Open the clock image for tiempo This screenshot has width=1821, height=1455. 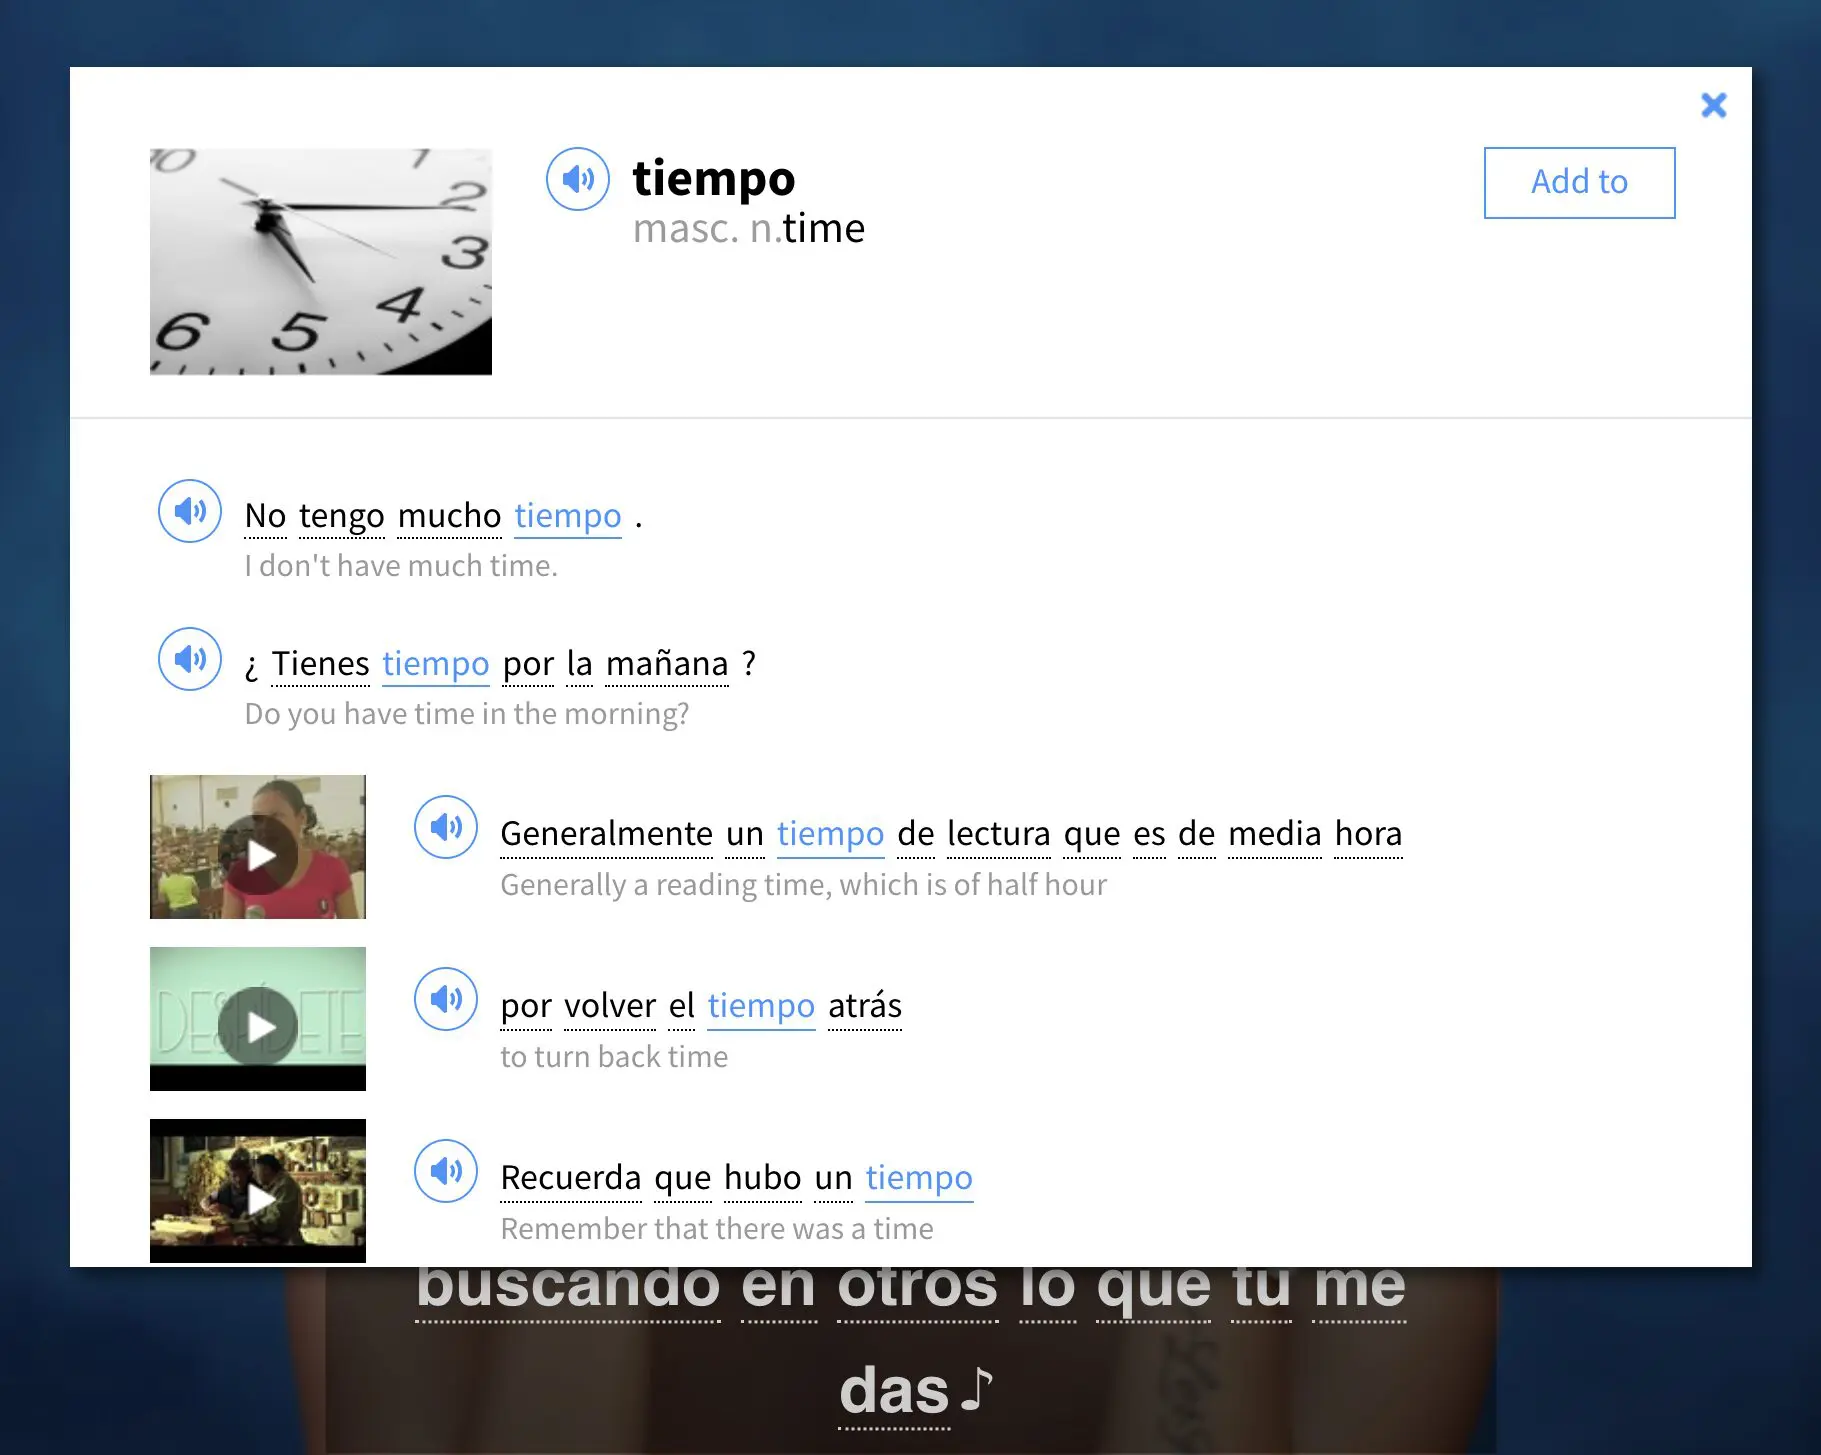320,262
